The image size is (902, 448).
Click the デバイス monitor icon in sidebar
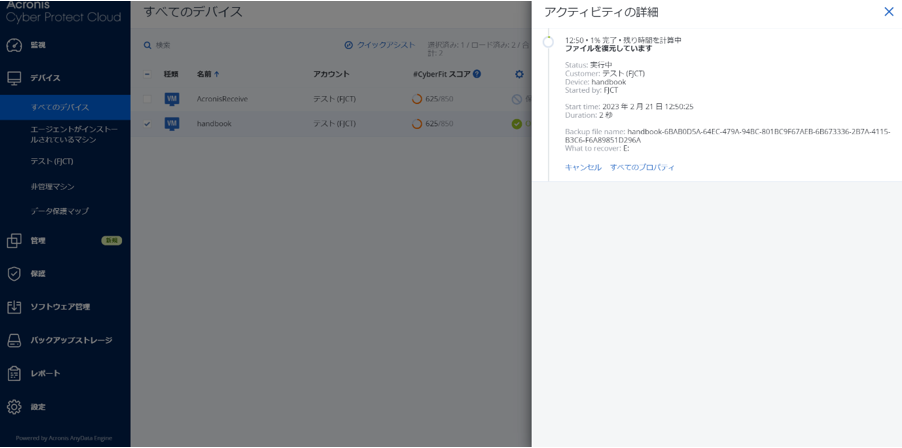(x=14, y=78)
